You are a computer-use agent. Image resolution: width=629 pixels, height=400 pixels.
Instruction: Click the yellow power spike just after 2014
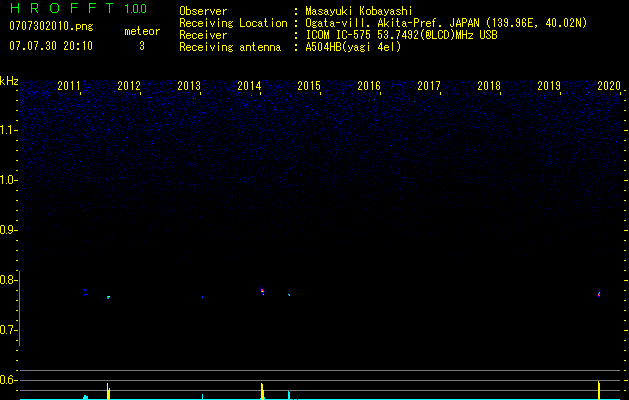[x=262, y=391]
